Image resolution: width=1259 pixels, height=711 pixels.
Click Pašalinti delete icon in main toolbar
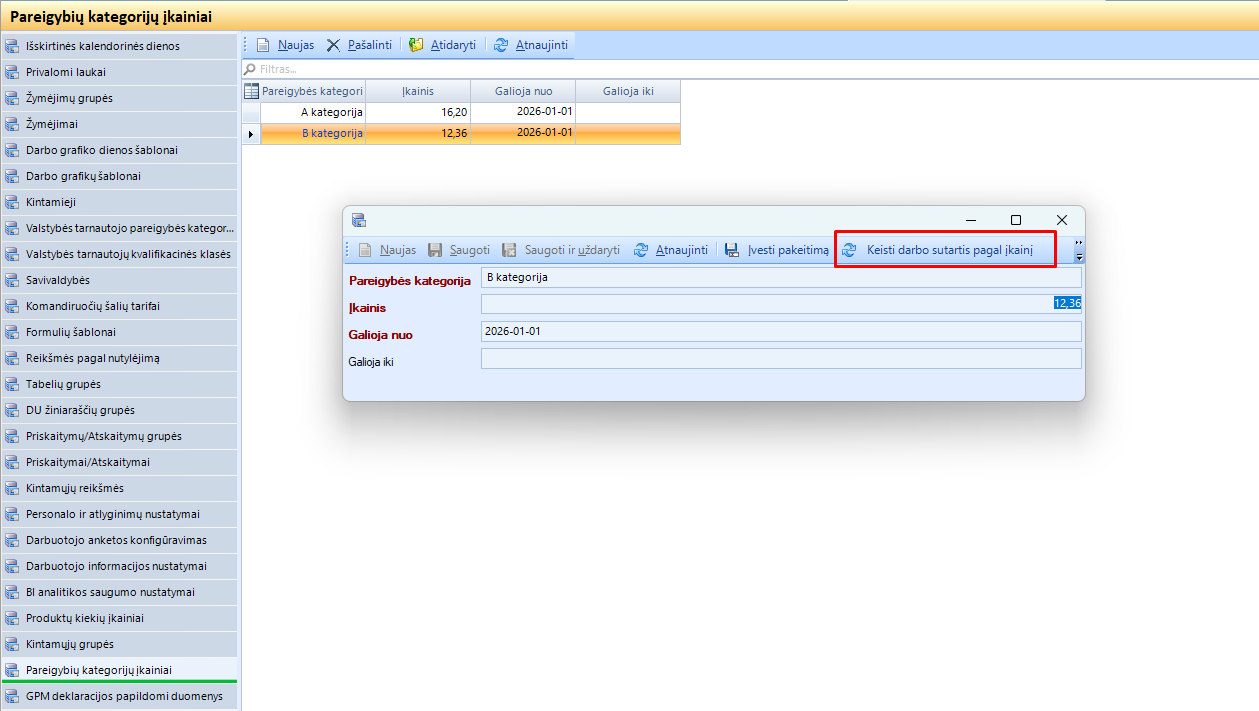tap(333, 45)
